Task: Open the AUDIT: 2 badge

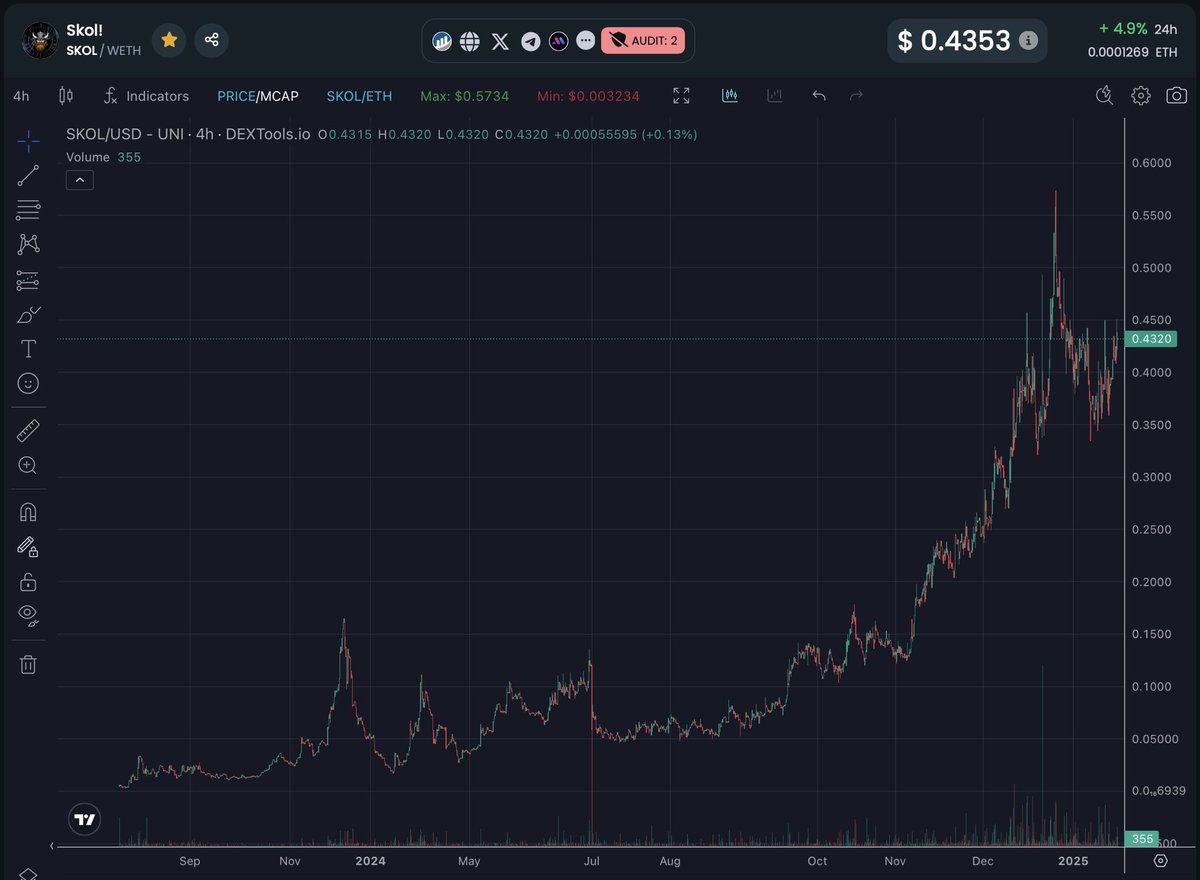Action: click(643, 41)
